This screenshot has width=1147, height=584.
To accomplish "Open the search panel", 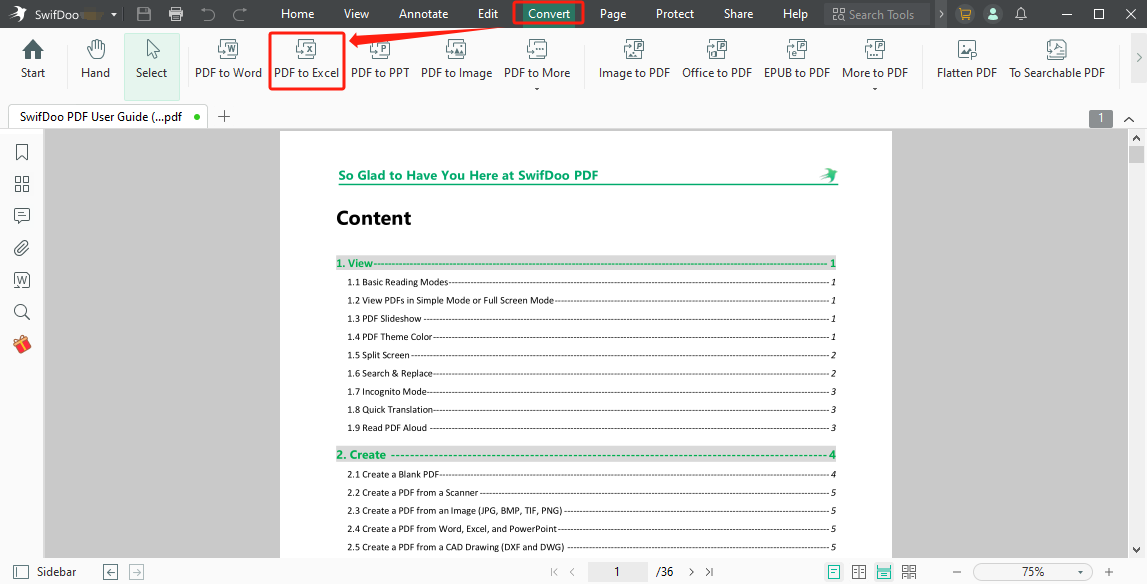I will [x=21, y=311].
